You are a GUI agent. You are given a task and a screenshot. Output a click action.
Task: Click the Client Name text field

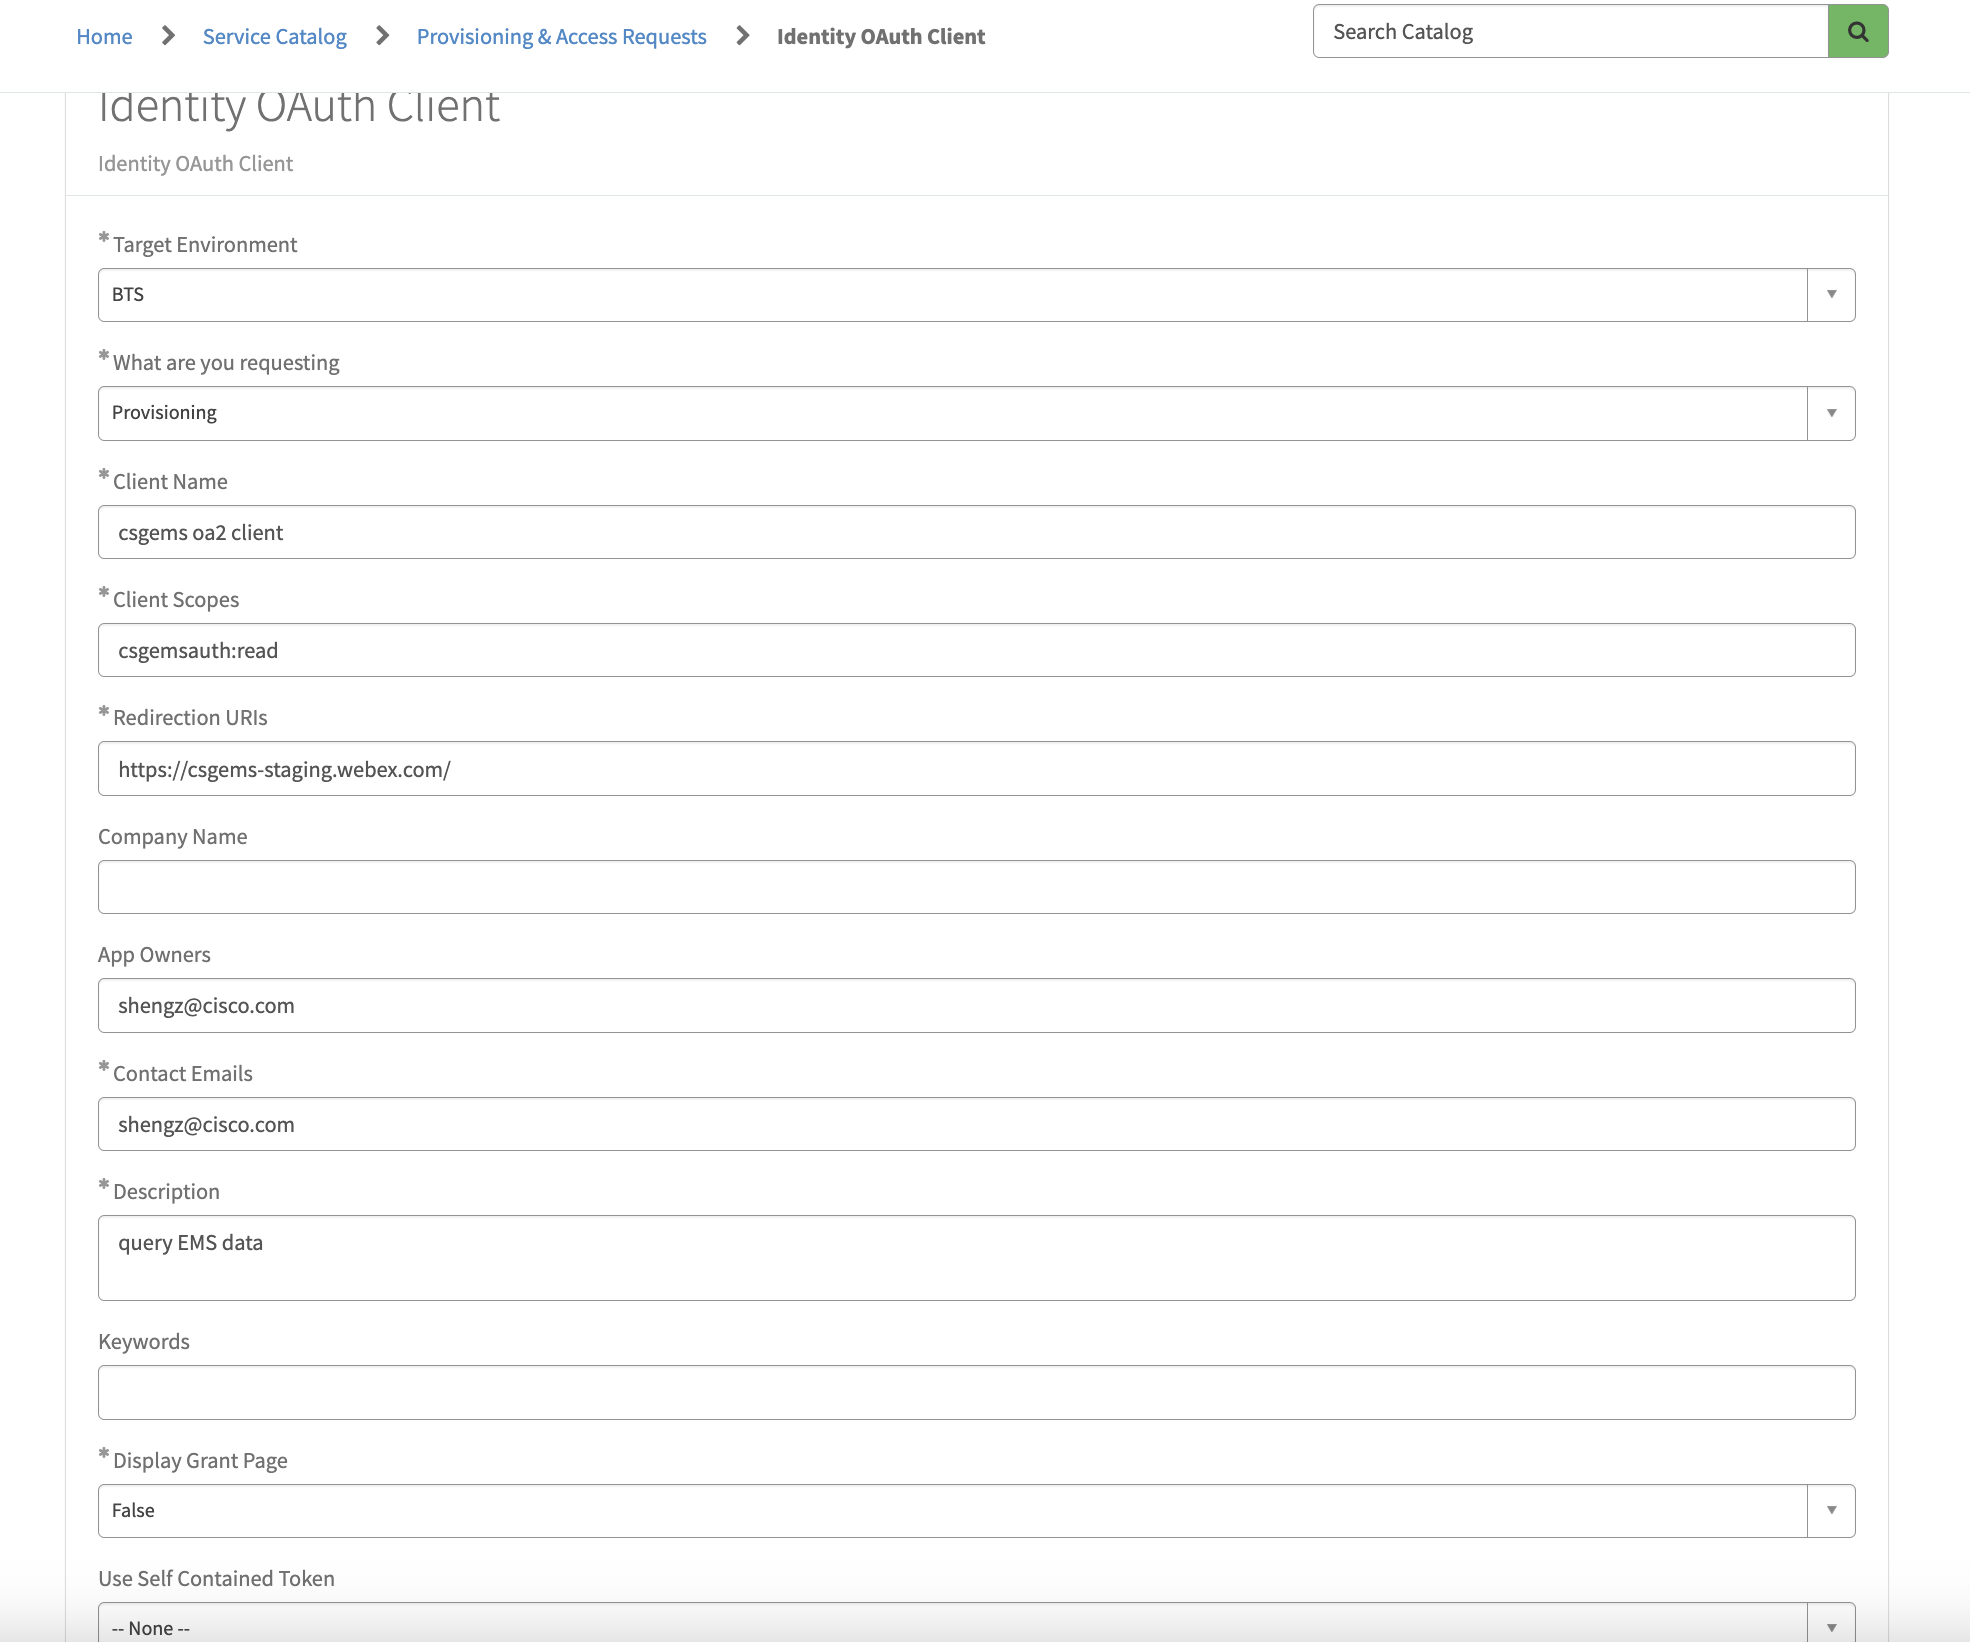[x=976, y=532]
